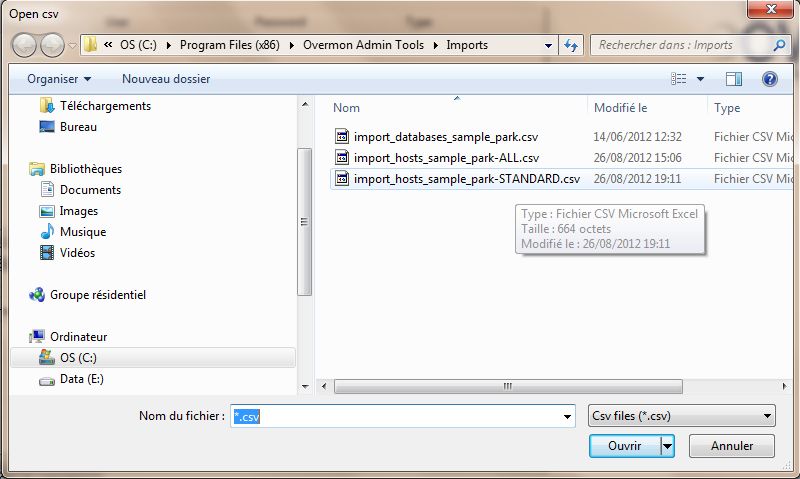Show hidden parent folders via double chevron
Viewport: 800px width, 479px height.
108,45
